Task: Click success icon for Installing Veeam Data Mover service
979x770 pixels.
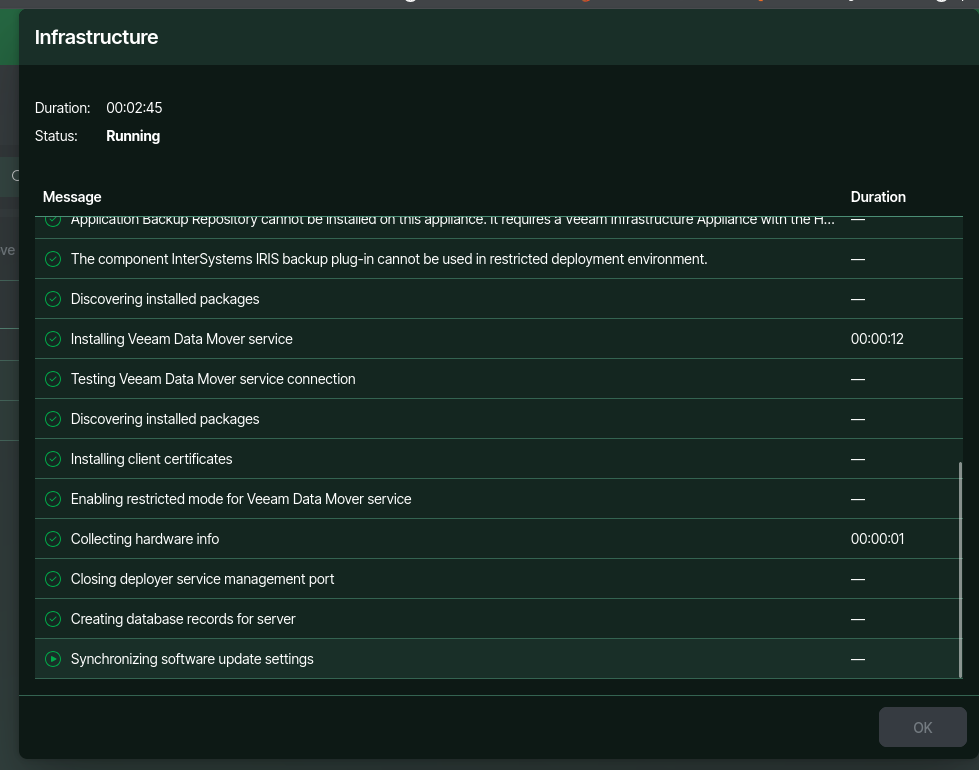Action: pyautogui.click(x=53, y=339)
